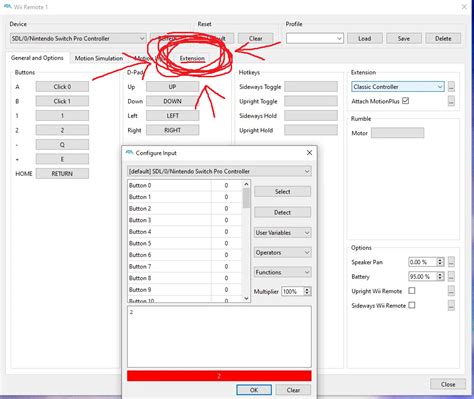Click the Load profile button
The width and height of the screenshot is (474, 399).
point(365,39)
